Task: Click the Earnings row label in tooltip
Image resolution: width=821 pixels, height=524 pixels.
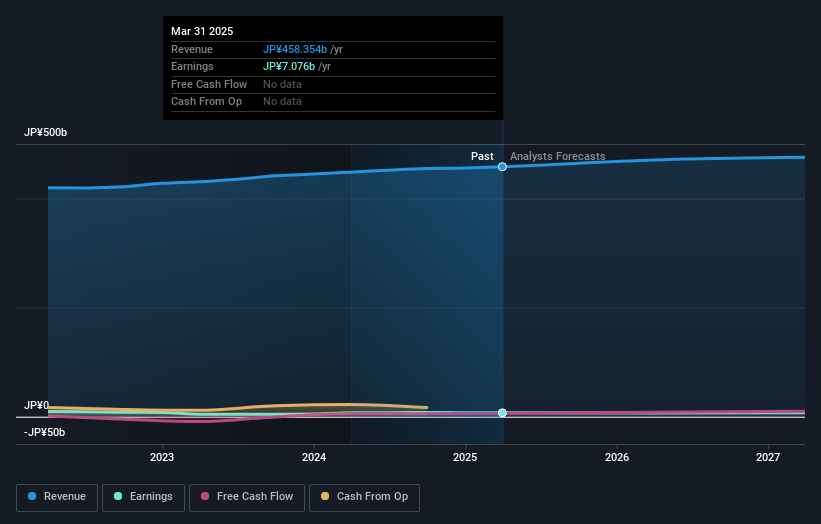Action: pyautogui.click(x=192, y=66)
